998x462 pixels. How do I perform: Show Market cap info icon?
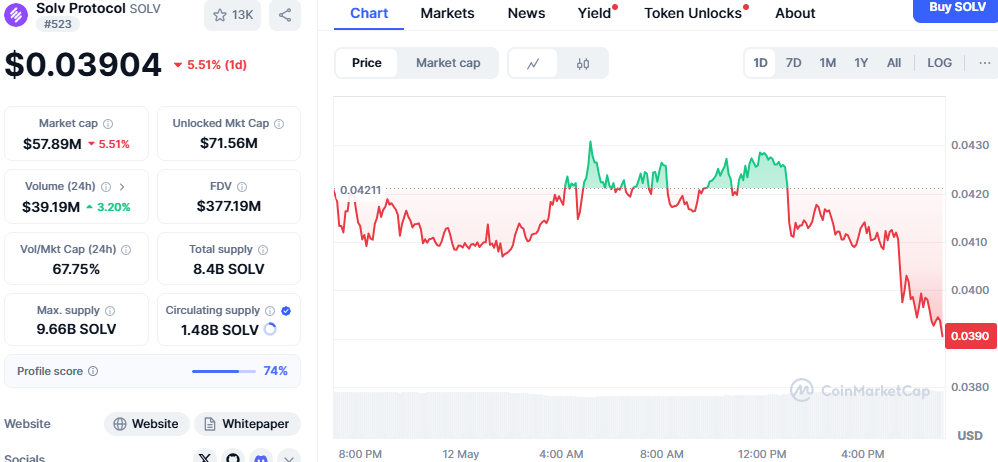coord(108,123)
